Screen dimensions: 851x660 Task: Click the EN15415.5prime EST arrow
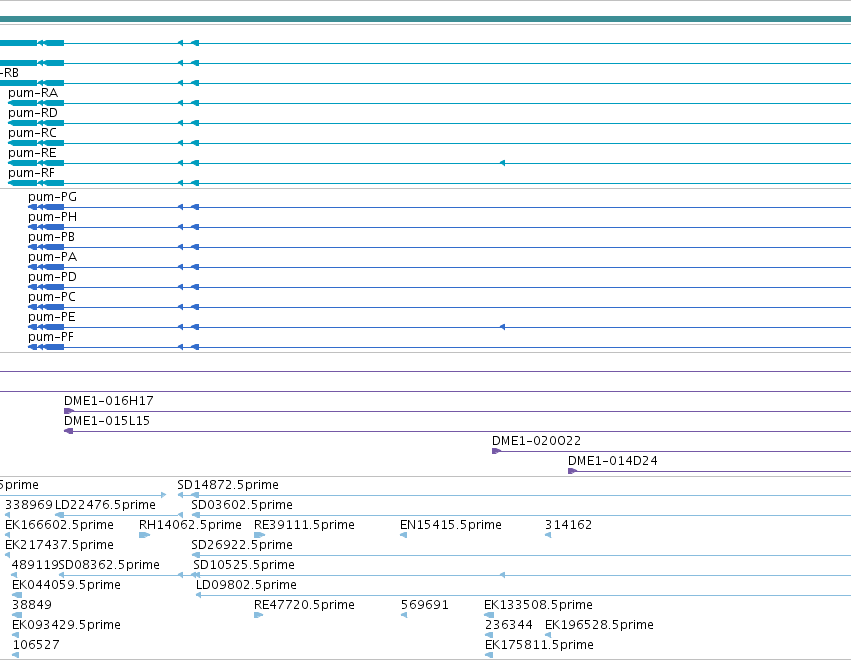403,535
